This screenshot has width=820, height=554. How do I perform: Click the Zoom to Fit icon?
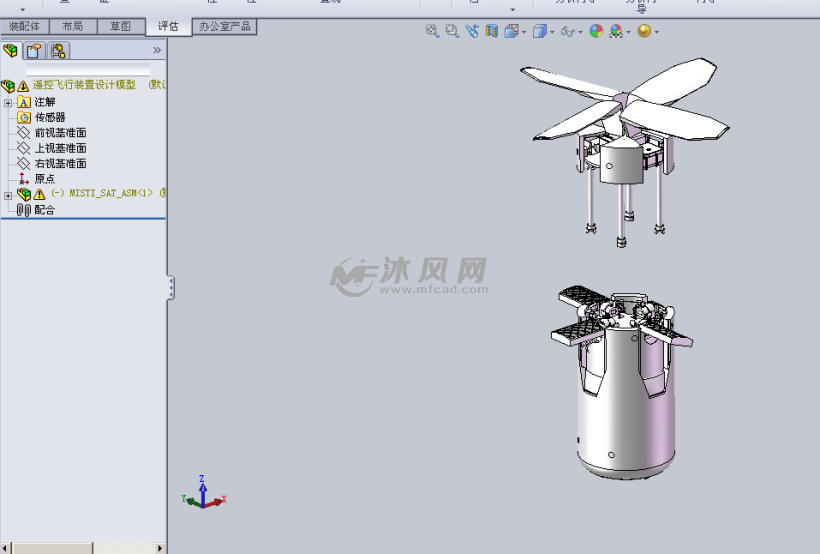(432, 31)
